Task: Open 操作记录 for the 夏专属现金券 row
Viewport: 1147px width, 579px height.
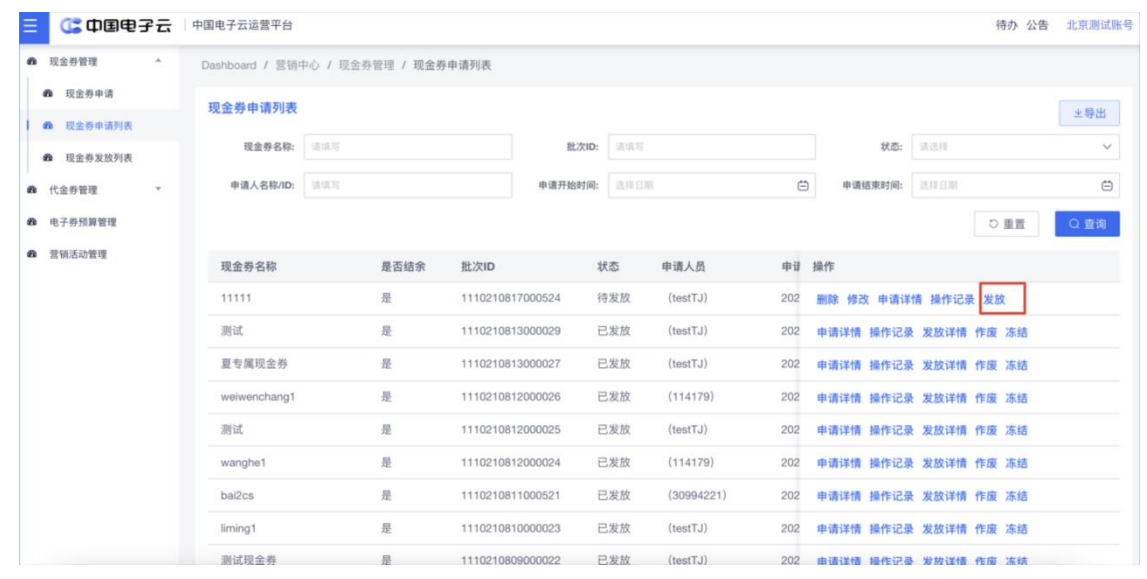Action: coord(892,366)
